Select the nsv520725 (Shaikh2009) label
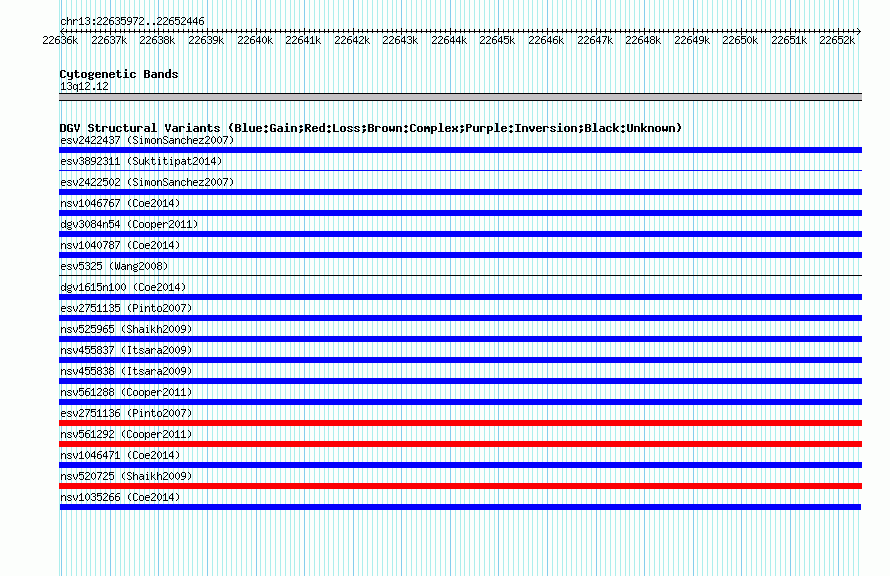Image resolution: width=890 pixels, height=576 pixels. pyautogui.click(x=126, y=476)
